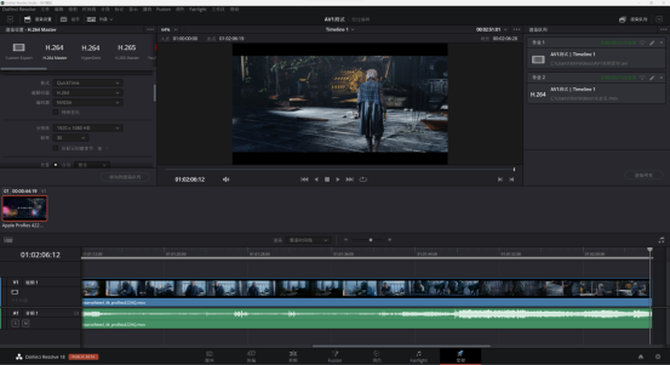The width and height of the screenshot is (670, 365).
Task: Toggle loop playback in viewer
Action: point(363,180)
